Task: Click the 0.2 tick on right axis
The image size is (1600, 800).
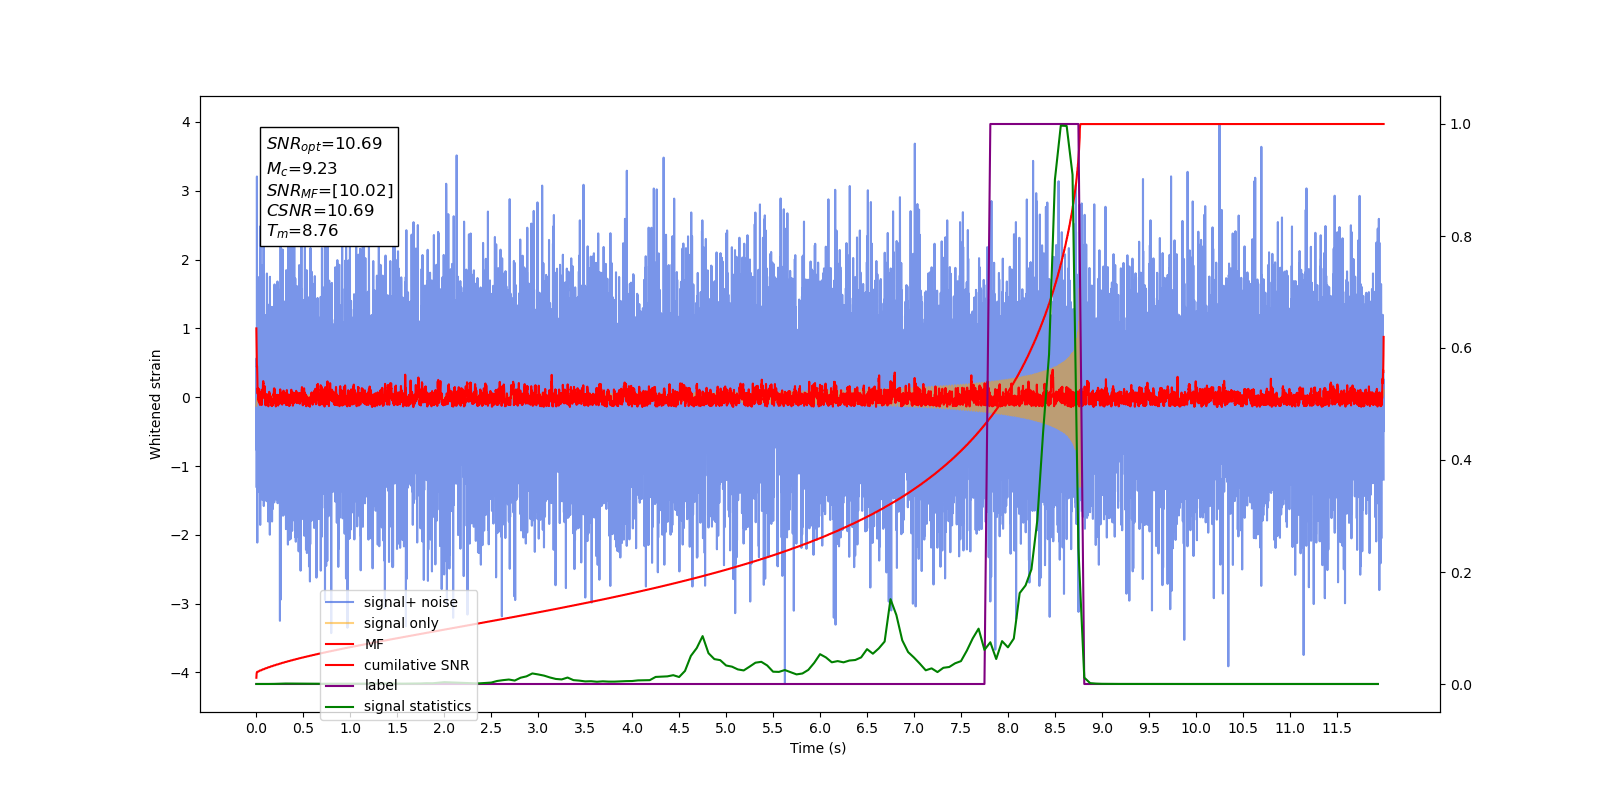Action: click(1461, 573)
